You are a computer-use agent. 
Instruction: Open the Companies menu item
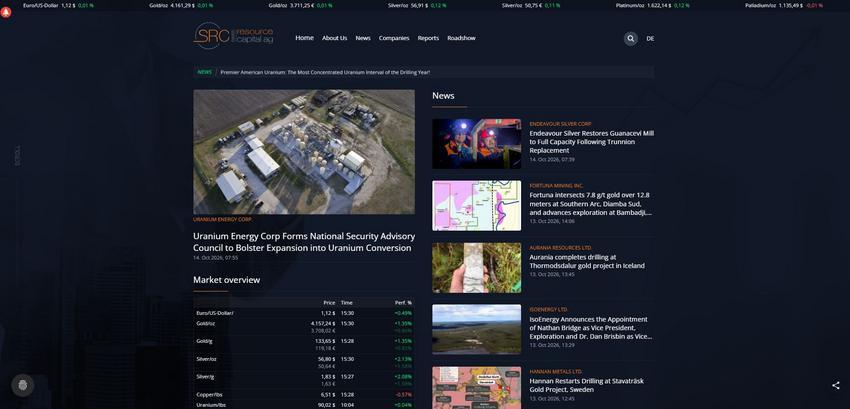pos(394,38)
